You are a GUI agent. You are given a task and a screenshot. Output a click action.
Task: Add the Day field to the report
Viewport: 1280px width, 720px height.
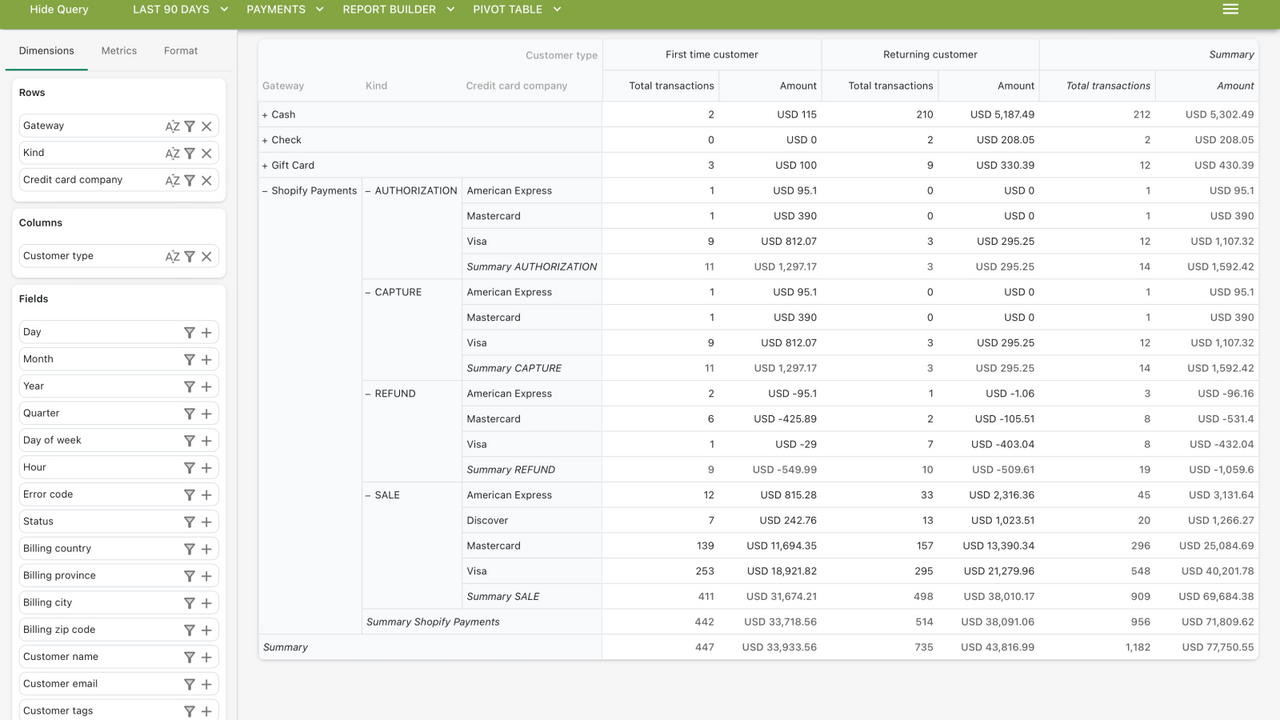point(206,331)
